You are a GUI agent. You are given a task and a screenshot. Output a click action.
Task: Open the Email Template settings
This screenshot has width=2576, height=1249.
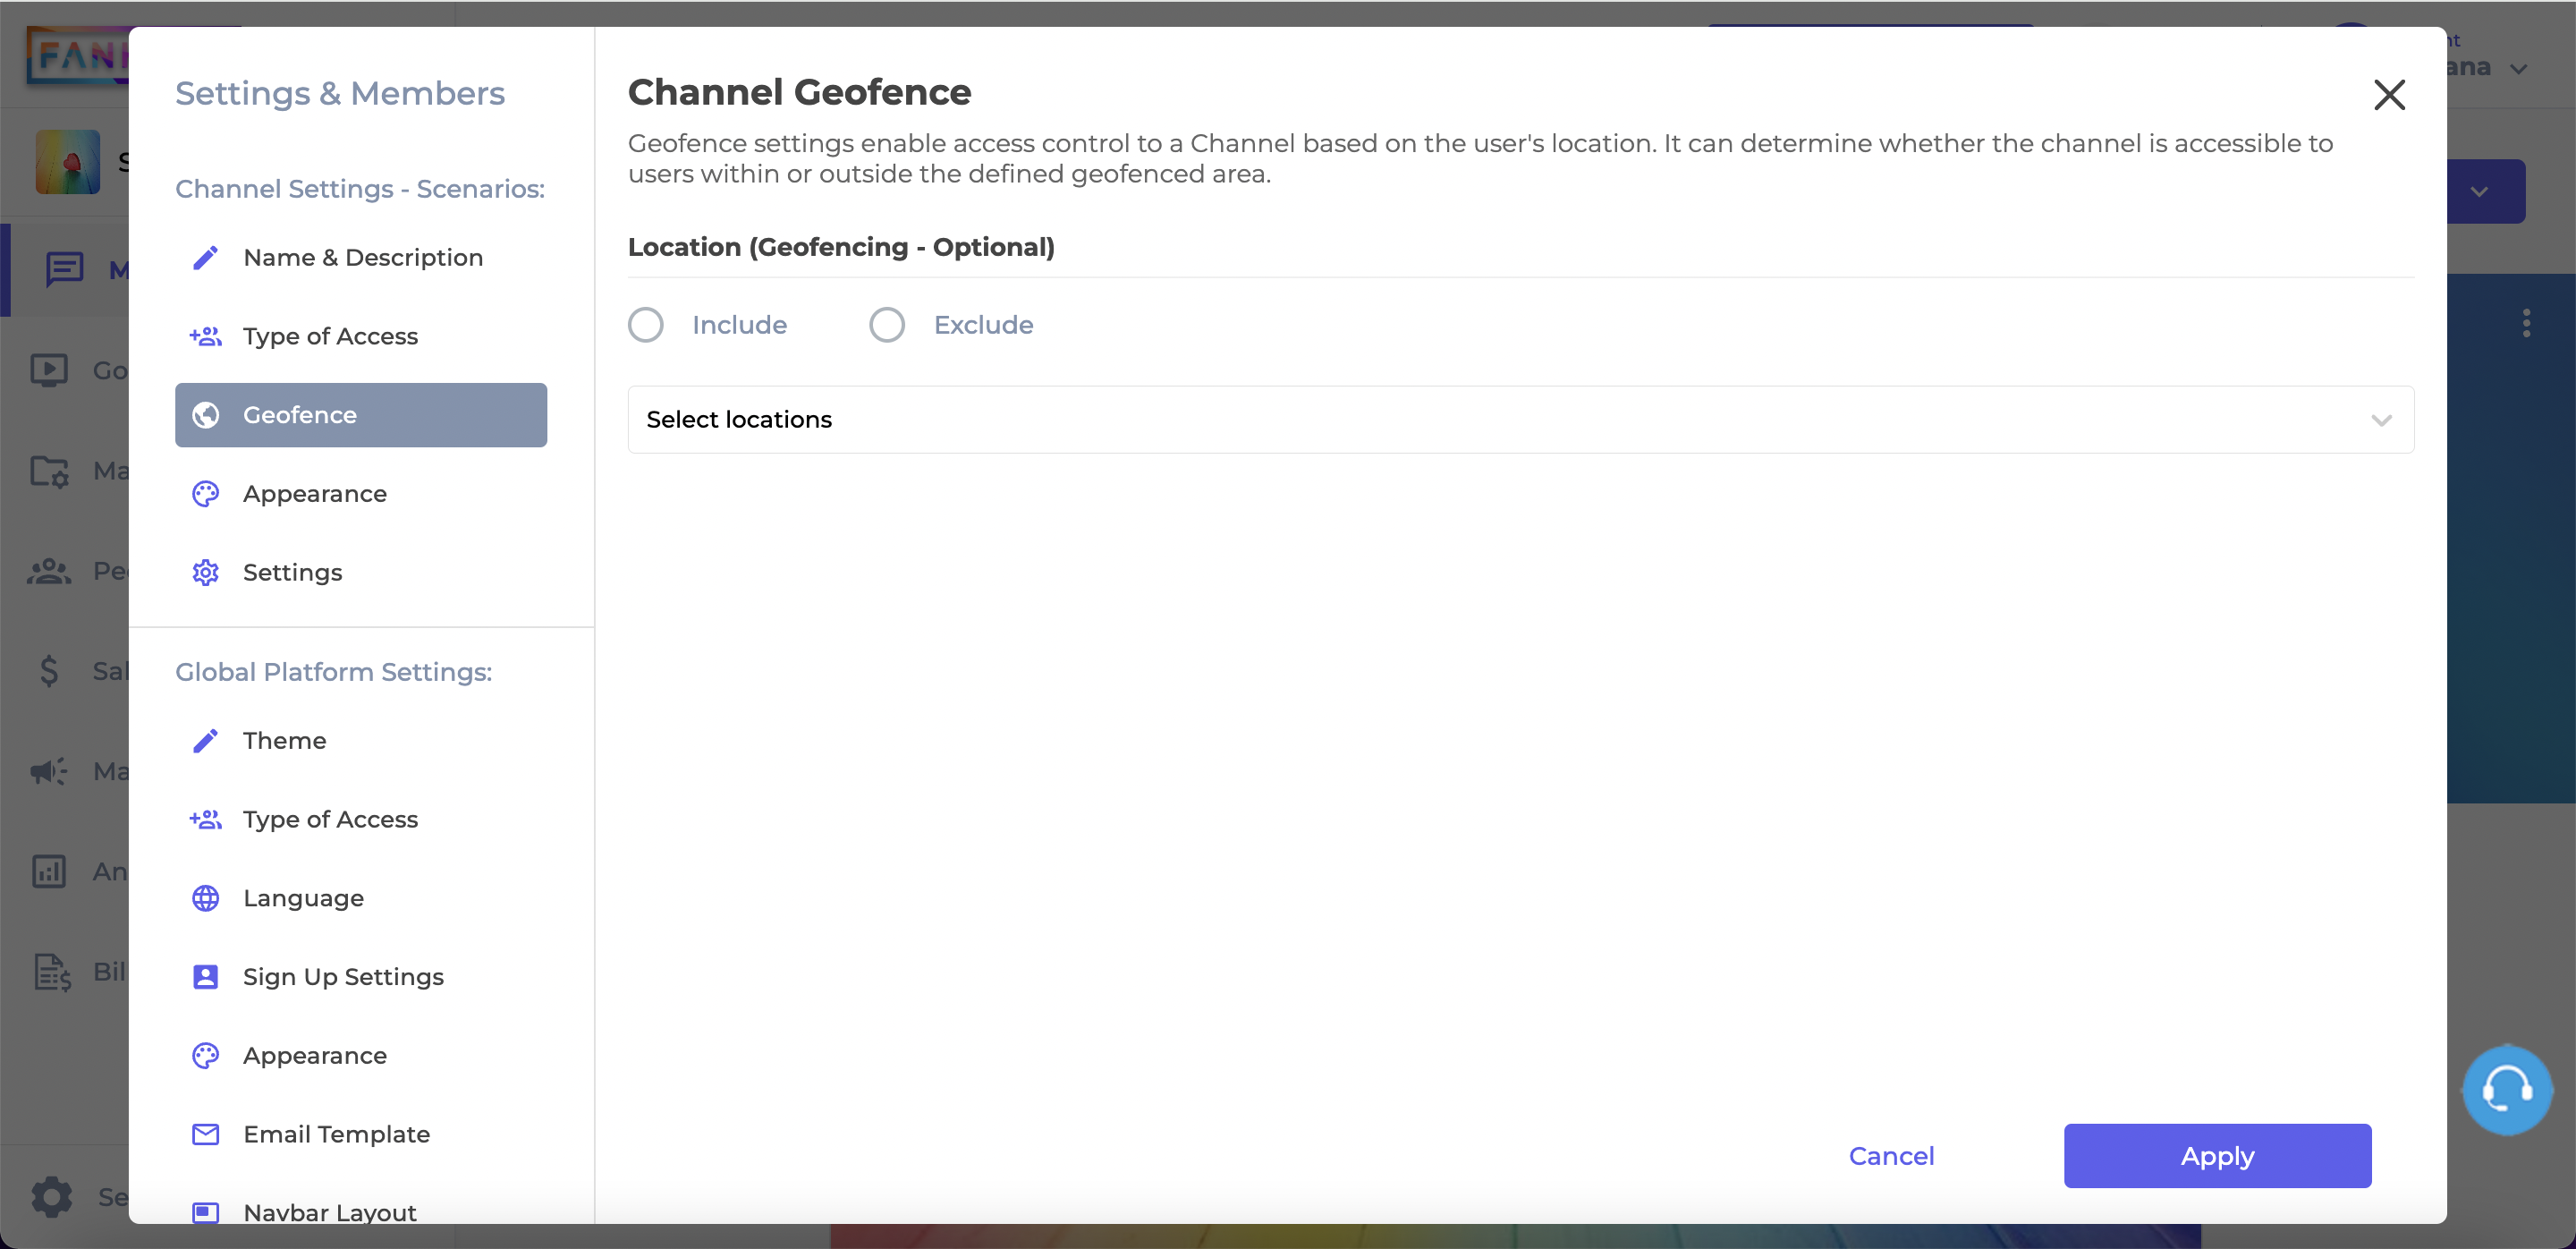pos(361,1134)
